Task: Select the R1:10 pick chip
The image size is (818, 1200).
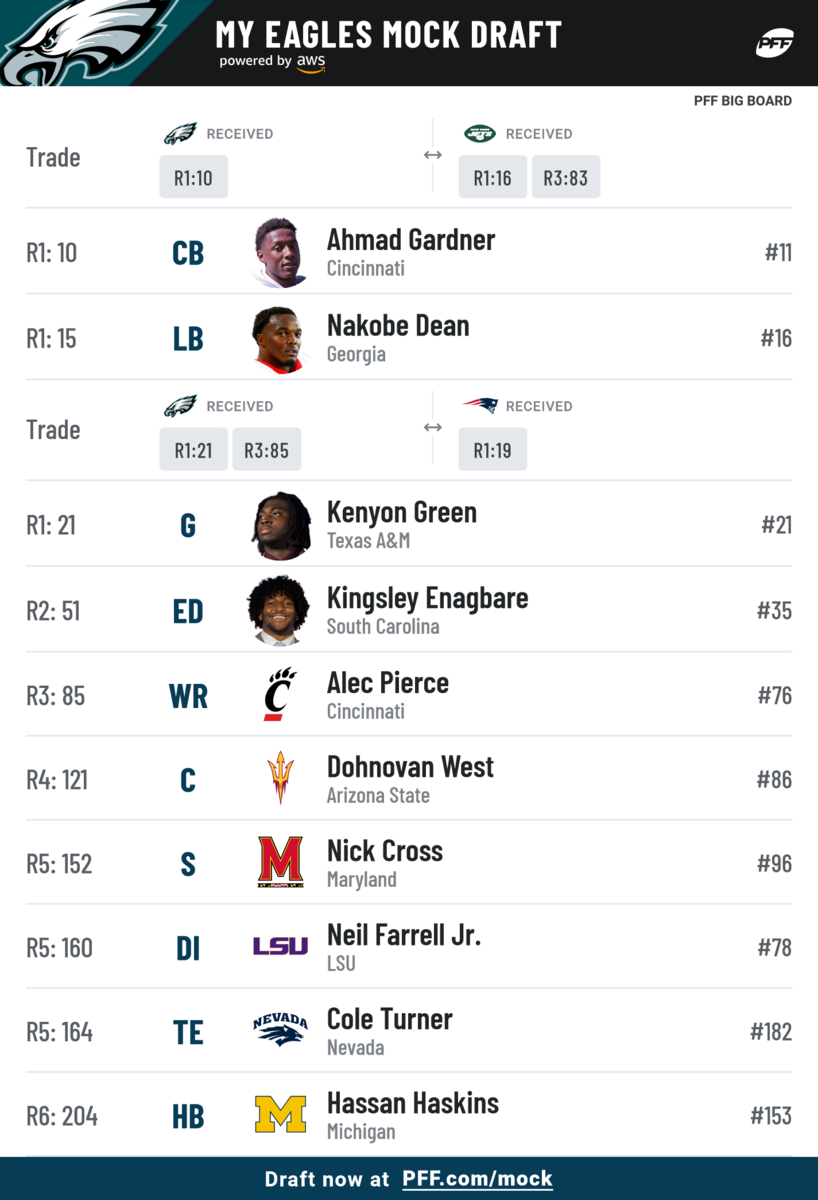Action: (x=193, y=178)
